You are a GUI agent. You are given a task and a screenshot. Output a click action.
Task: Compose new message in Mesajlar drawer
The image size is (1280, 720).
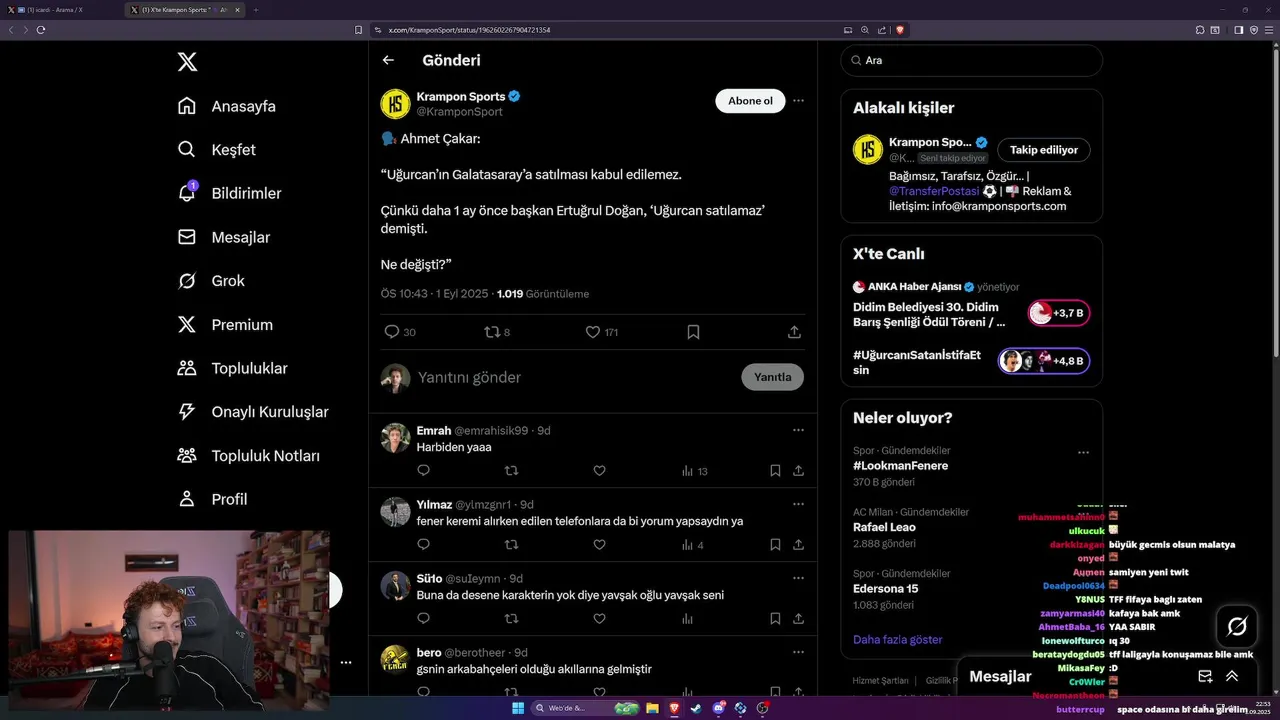[x=1205, y=676]
